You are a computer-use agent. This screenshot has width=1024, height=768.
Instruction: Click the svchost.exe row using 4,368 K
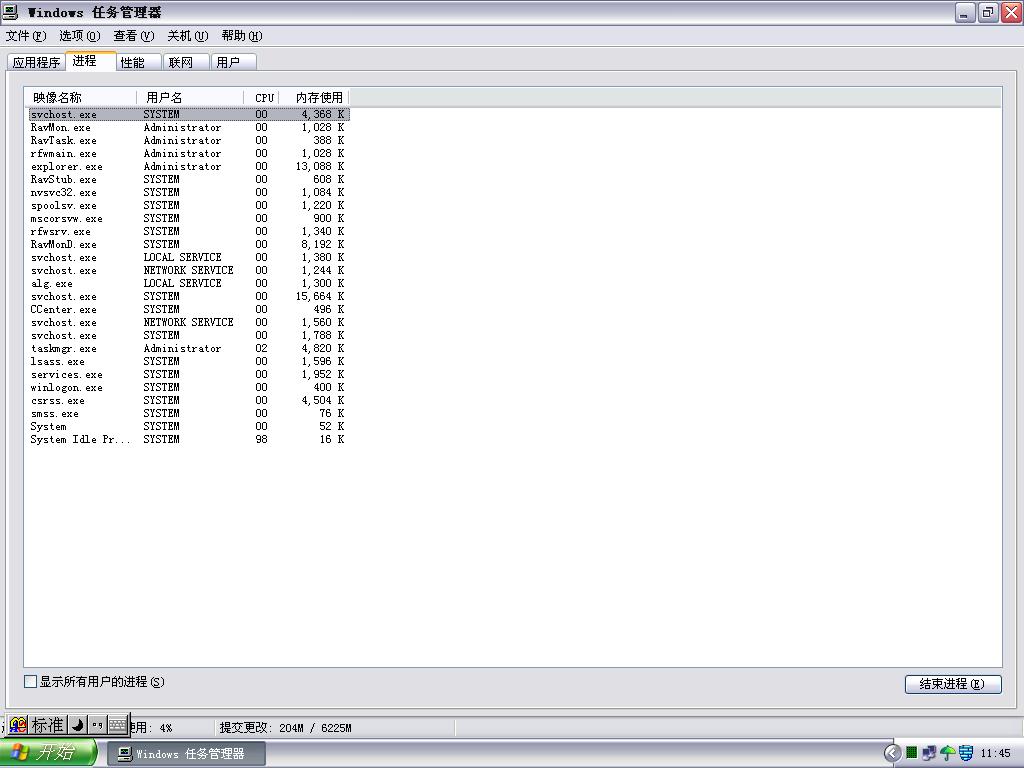click(x=188, y=114)
